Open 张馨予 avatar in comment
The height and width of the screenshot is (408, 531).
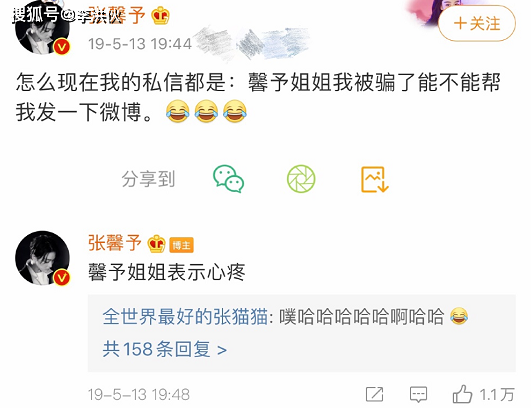(43, 258)
